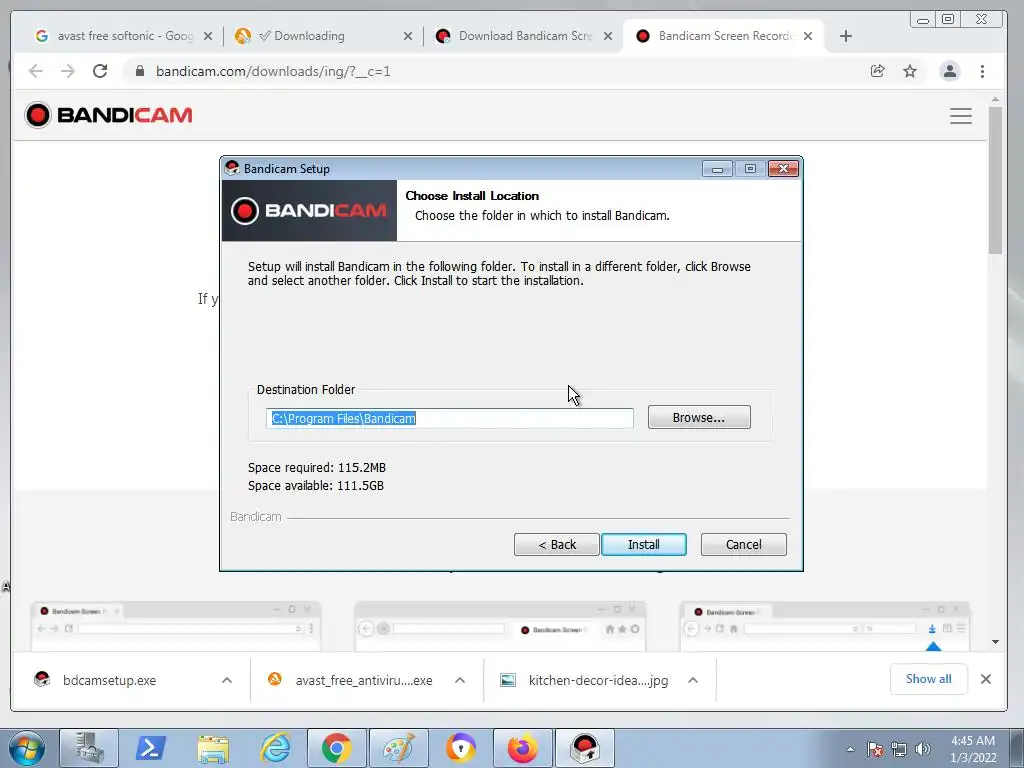Launch Firefox from the taskbar
The height and width of the screenshot is (768, 1024).
(x=522, y=748)
